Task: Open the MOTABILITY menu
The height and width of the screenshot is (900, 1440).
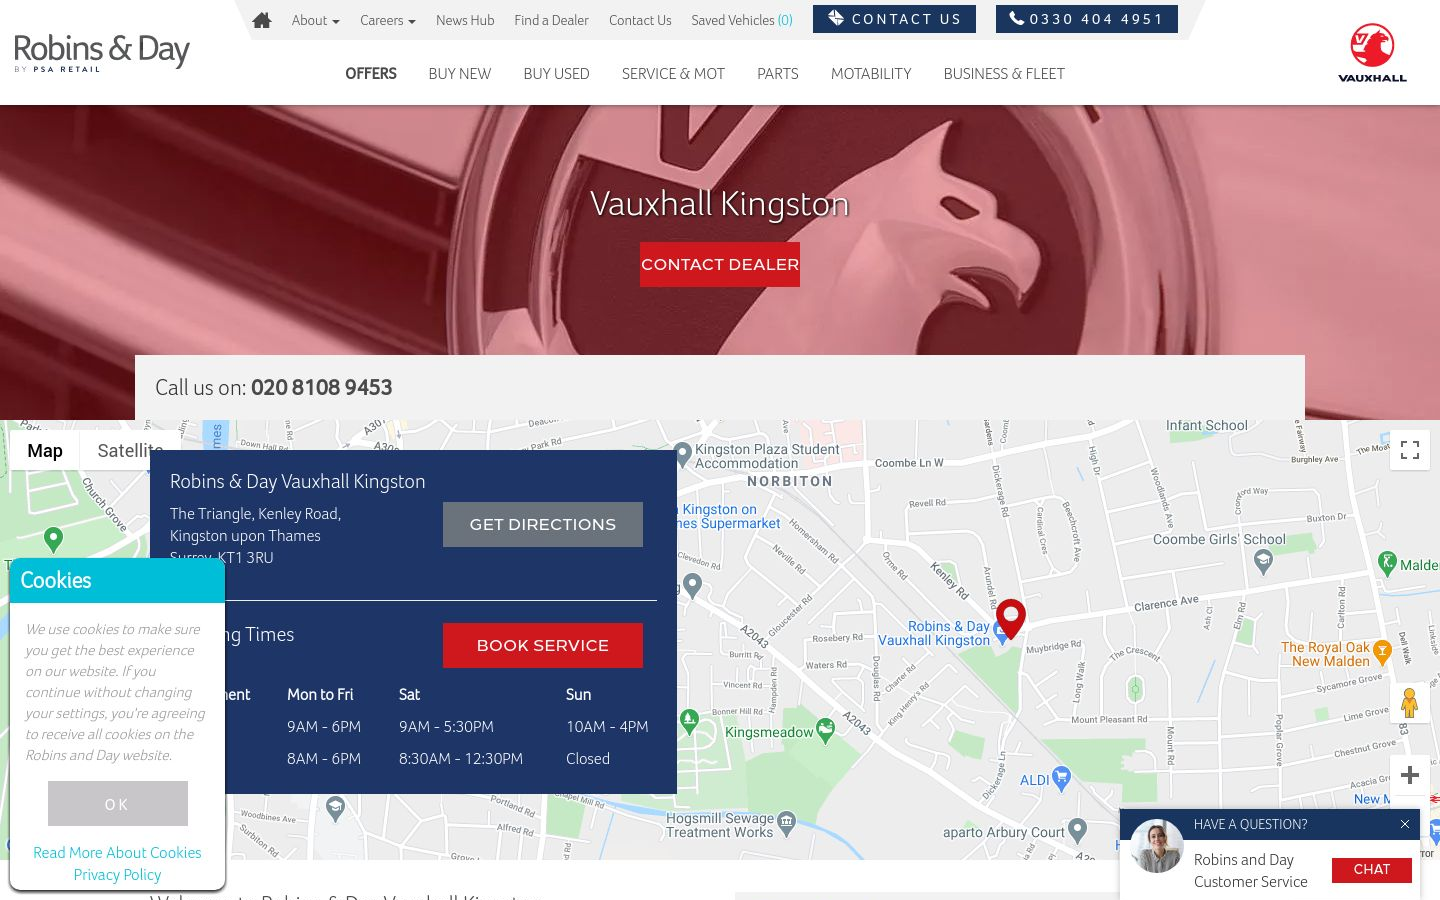Action: tap(871, 74)
